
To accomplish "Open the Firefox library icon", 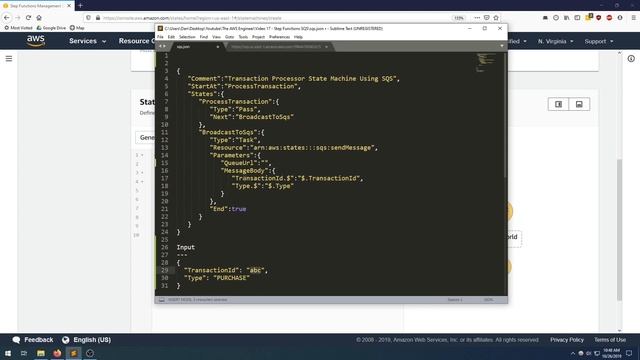I will coord(567,18).
